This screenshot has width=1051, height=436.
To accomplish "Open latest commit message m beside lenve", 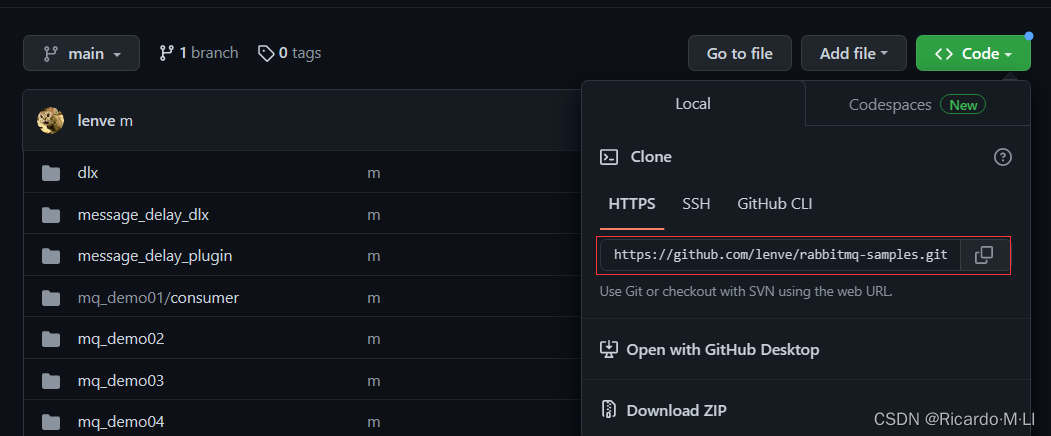I will click(126, 121).
